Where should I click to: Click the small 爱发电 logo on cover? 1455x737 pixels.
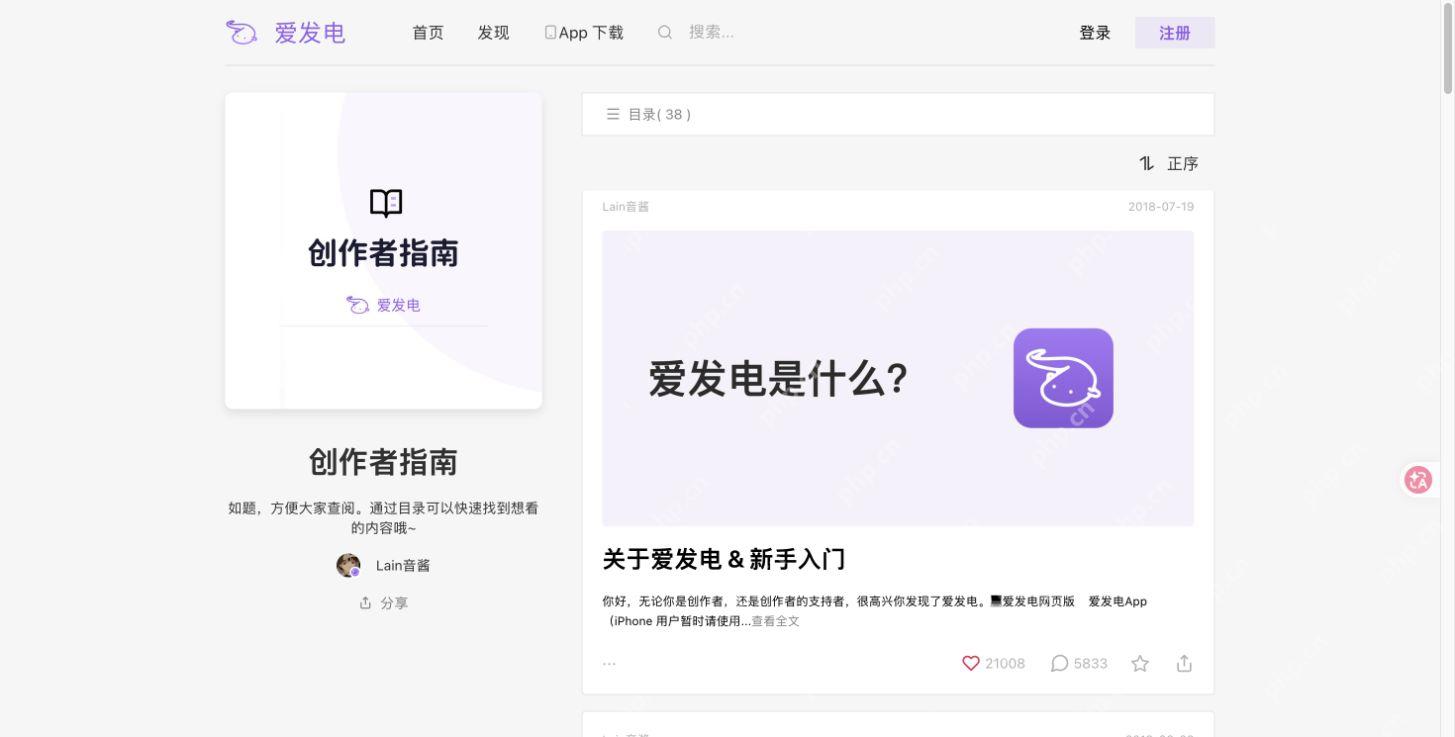(x=383, y=305)
